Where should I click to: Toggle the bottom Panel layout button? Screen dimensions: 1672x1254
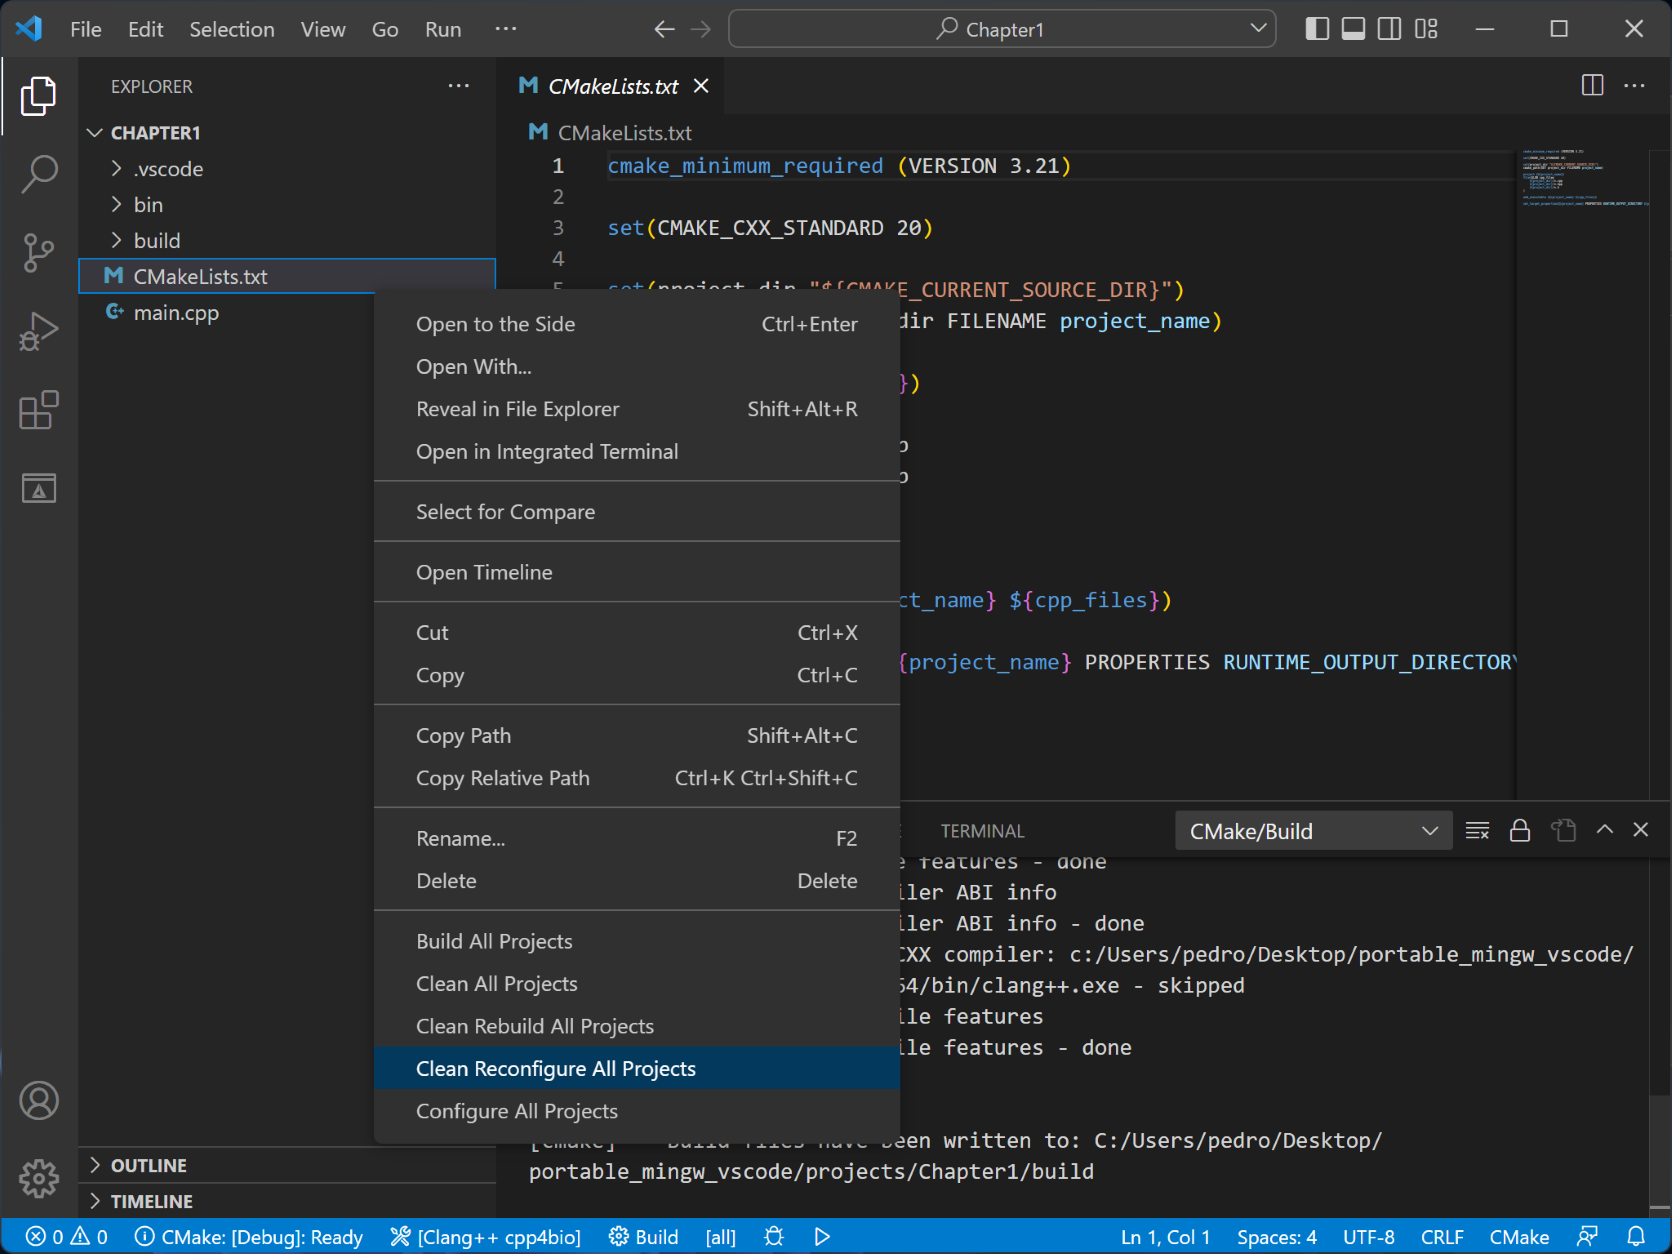click(x=1353, y=29)
